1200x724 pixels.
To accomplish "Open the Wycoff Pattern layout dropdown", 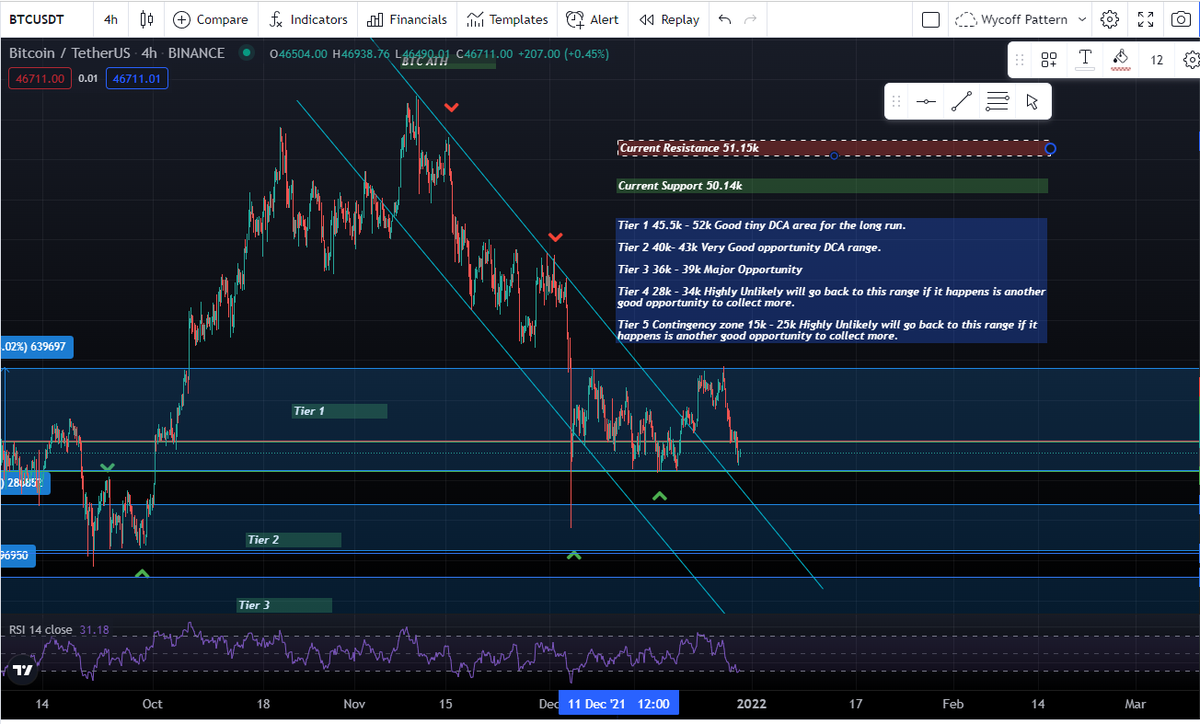I will click(1020, 19).
